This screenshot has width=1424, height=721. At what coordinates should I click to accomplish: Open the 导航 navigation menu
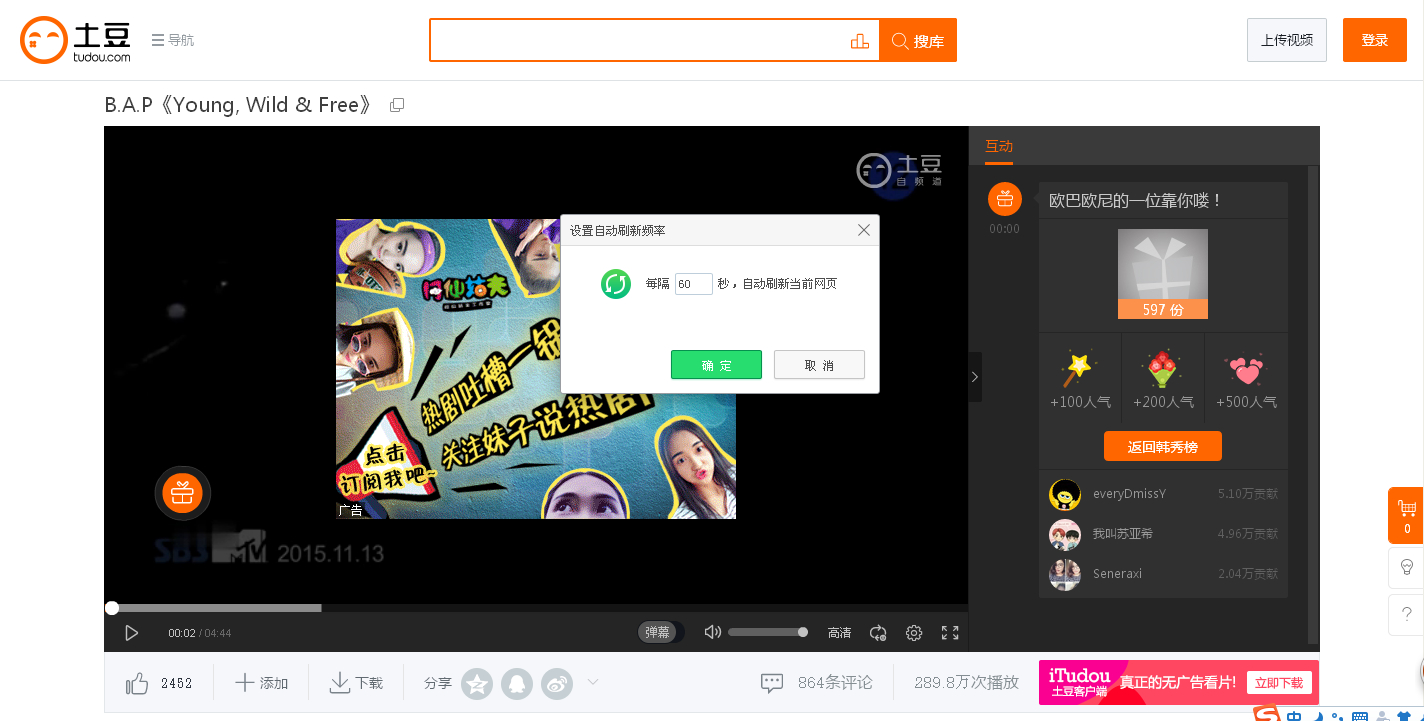pyautogui.click(x=173, y=40)
